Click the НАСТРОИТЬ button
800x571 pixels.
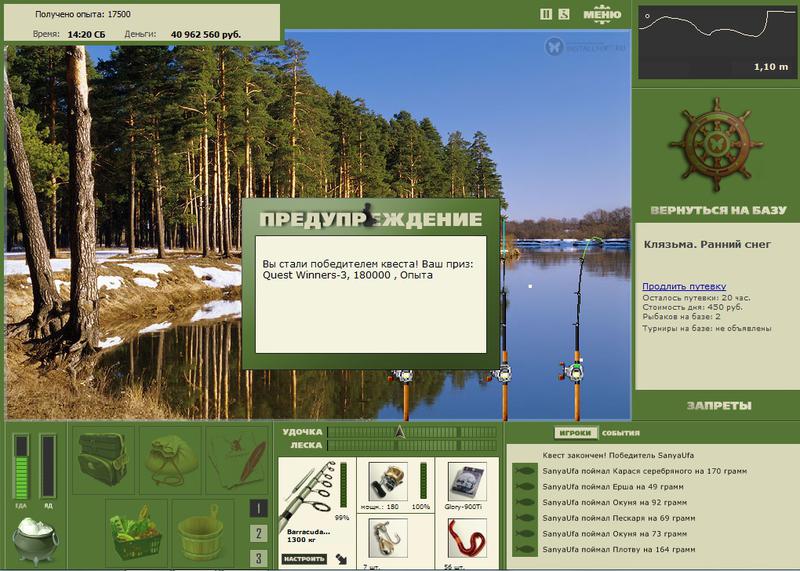[304, 559]
